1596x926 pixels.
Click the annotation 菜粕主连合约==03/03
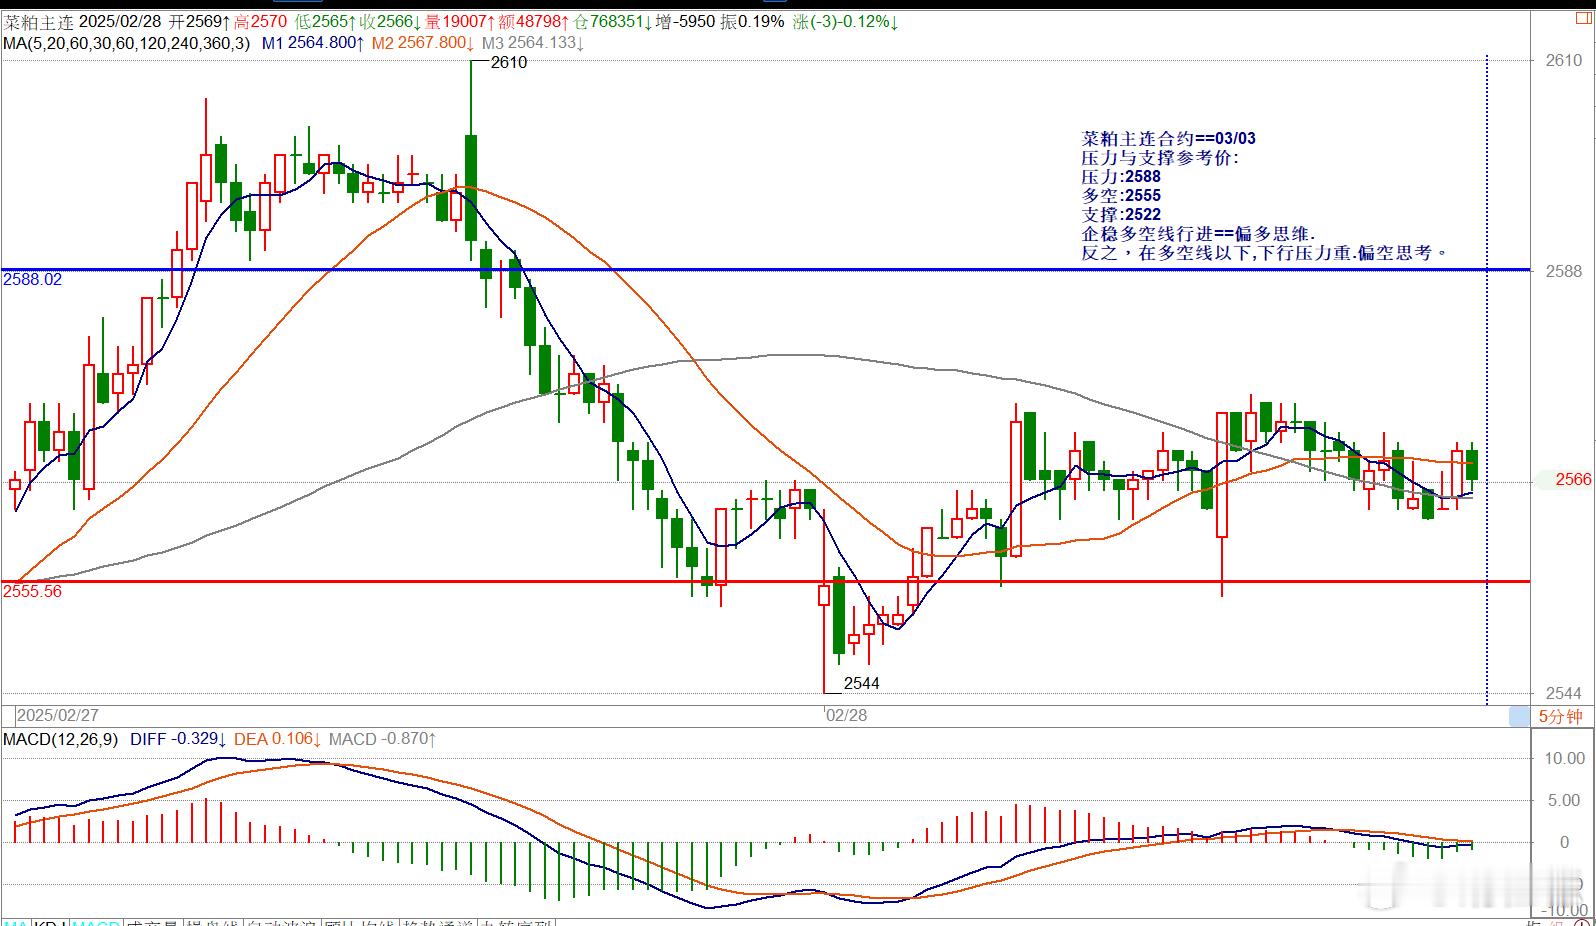(1168, 139)
